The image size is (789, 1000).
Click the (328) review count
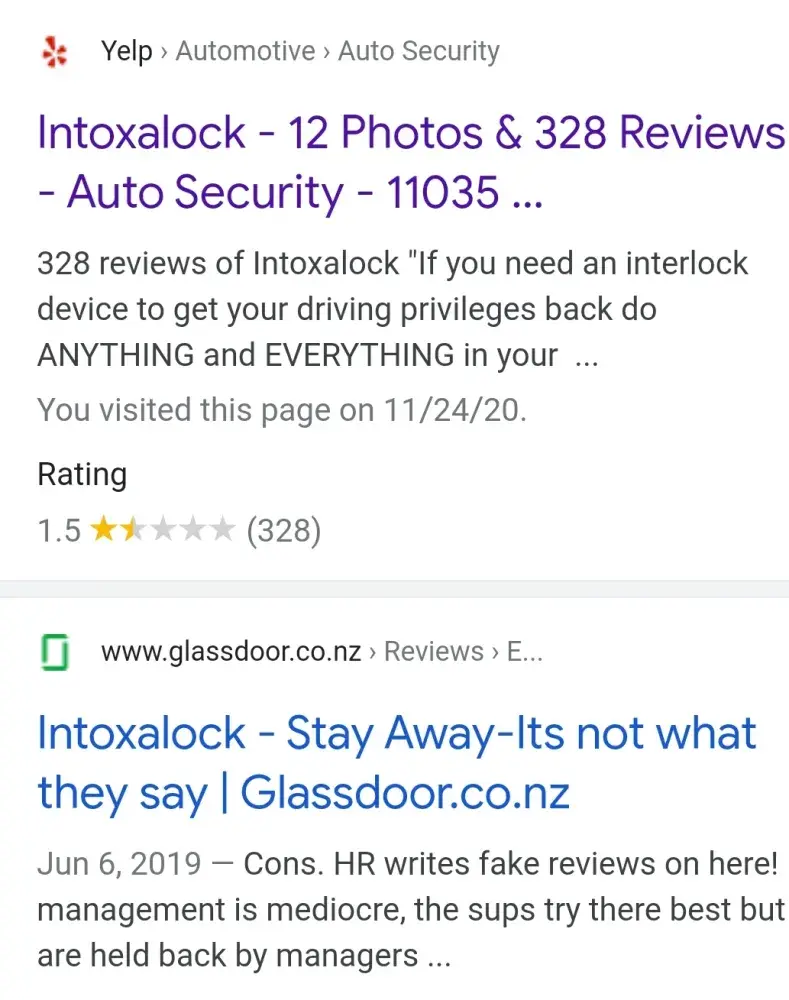click(284, 531)
